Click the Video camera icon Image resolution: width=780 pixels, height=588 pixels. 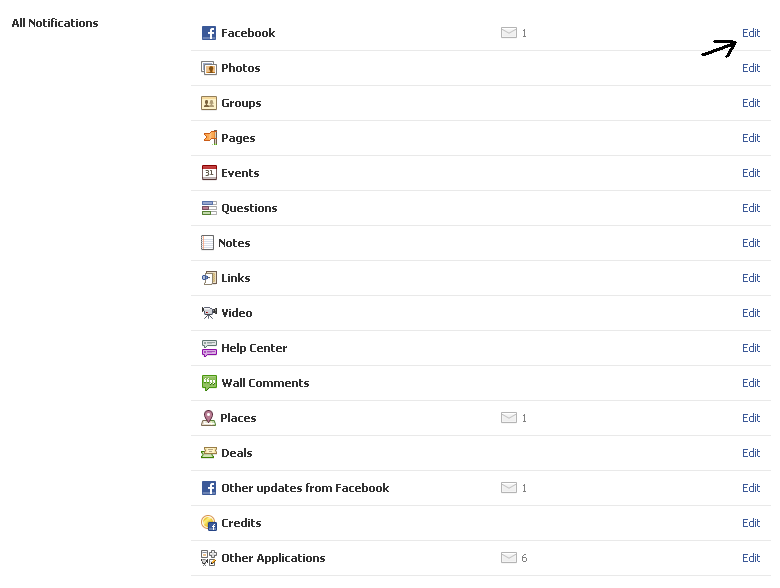pyautogui.click(x=208, y=313)
